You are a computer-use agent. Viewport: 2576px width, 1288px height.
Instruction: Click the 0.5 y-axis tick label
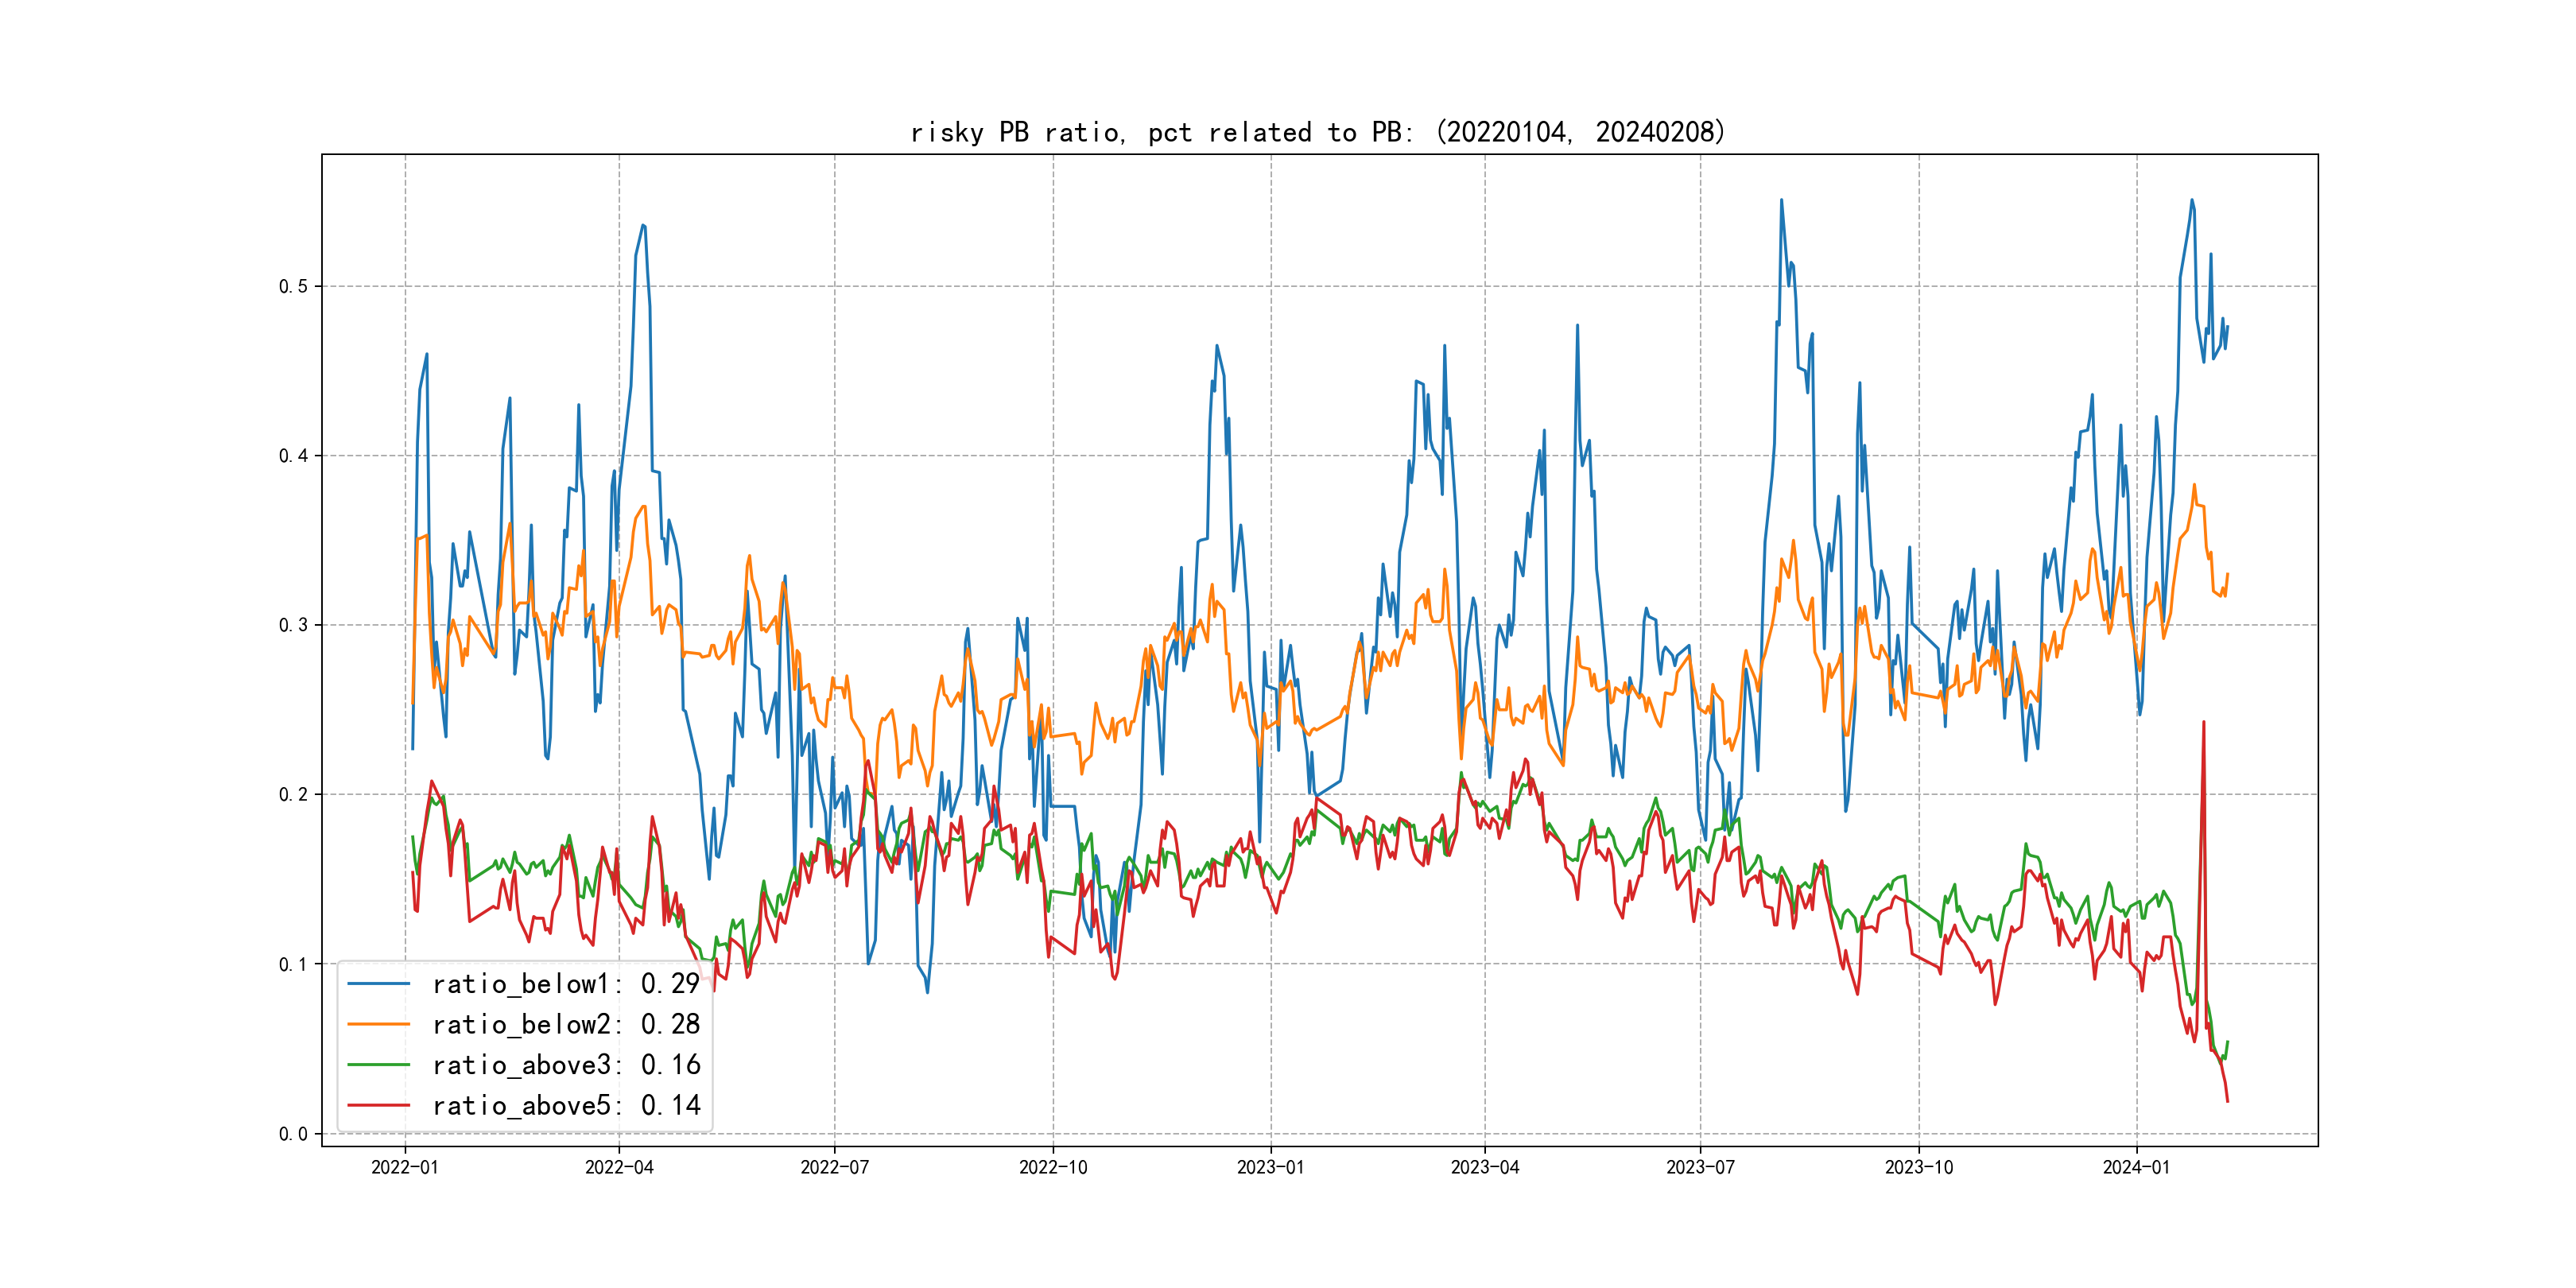pos(293,287)
